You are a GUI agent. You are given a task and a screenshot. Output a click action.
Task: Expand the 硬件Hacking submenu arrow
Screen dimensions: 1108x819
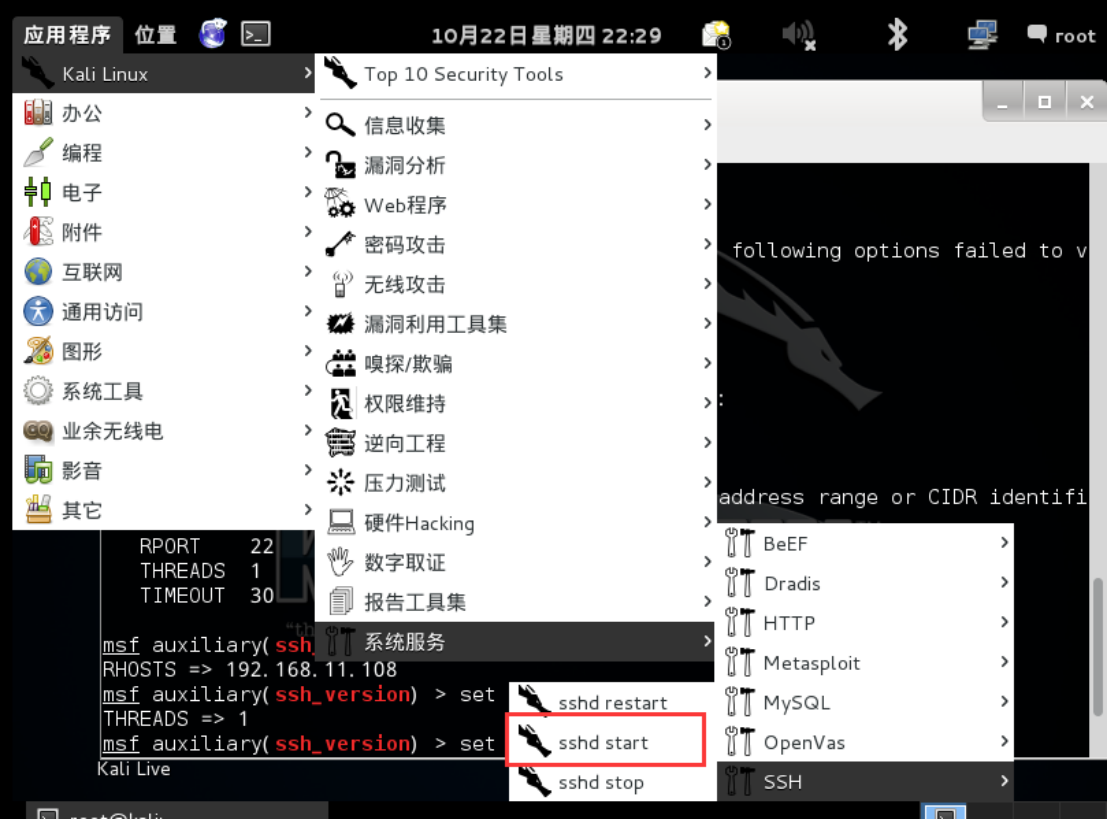[707, 522]
